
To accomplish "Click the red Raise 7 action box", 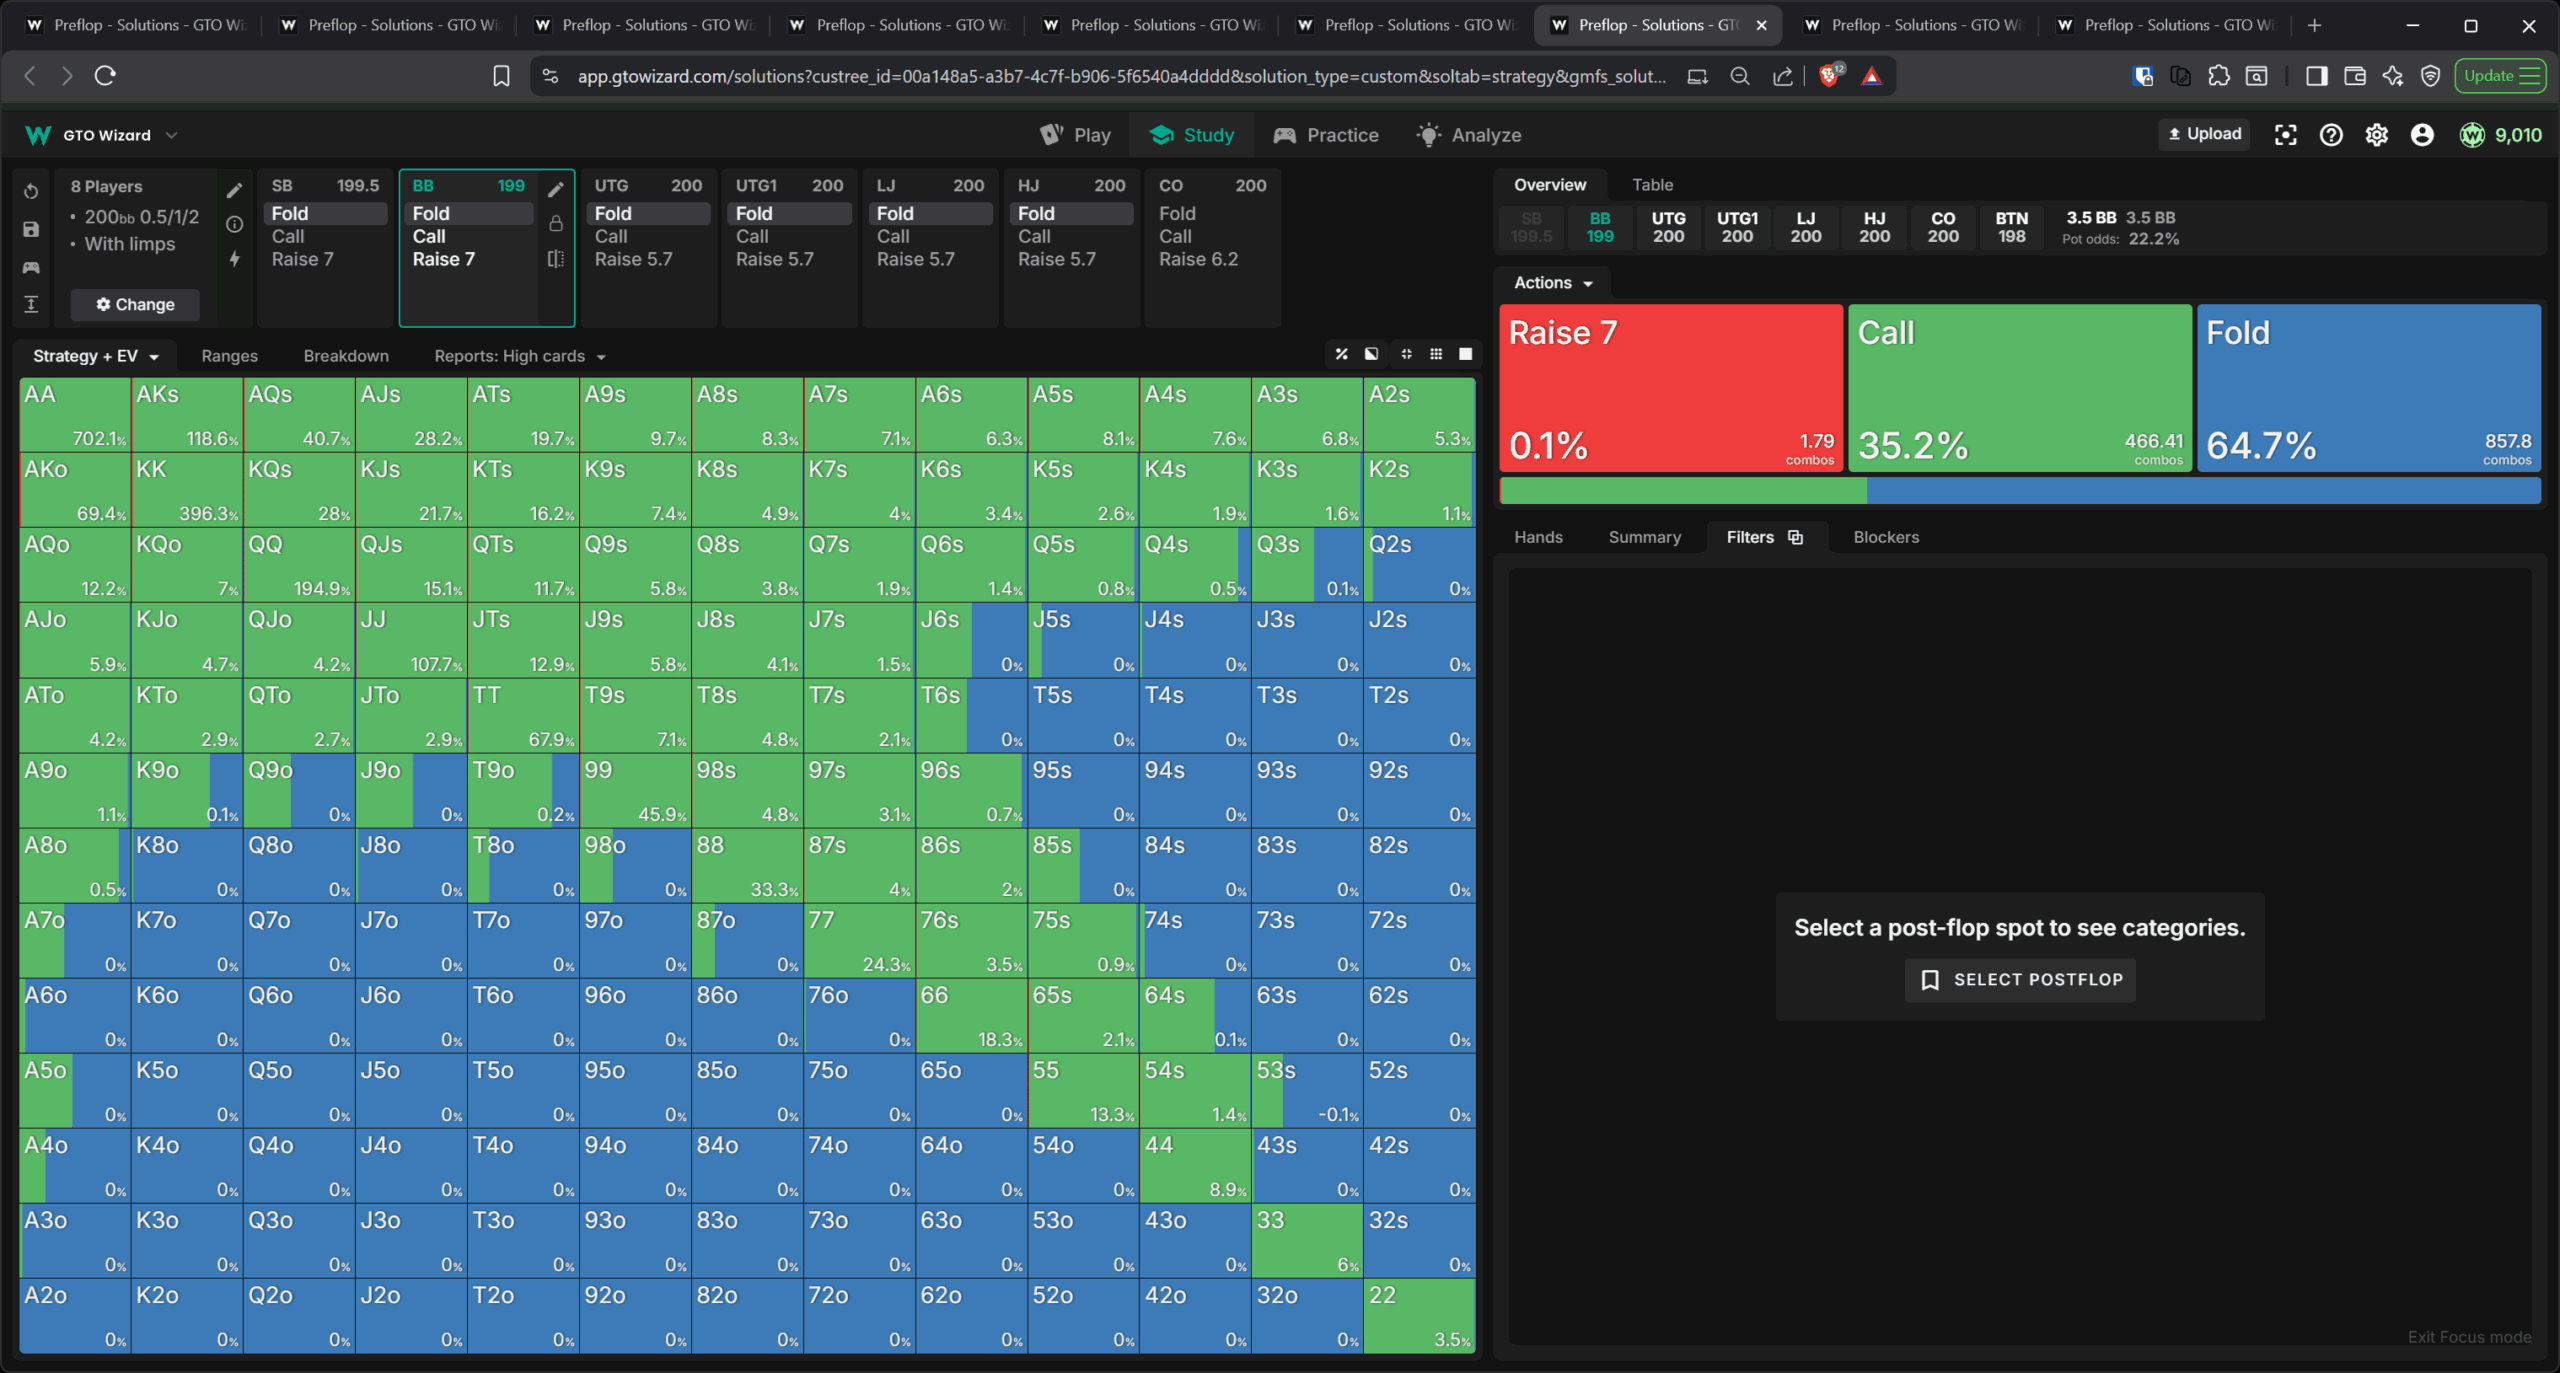I will pos(1670,388).
